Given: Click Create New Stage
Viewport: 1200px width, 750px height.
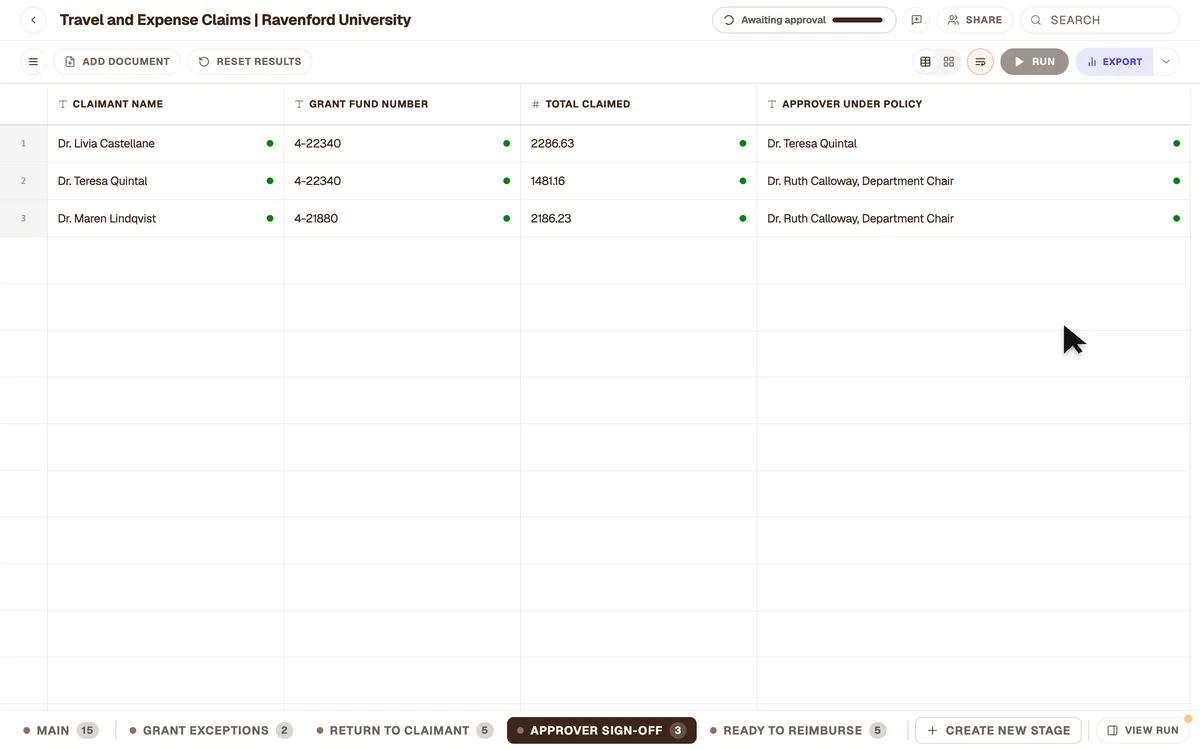Looking at the screenshot, I should (x=998, y=731).
